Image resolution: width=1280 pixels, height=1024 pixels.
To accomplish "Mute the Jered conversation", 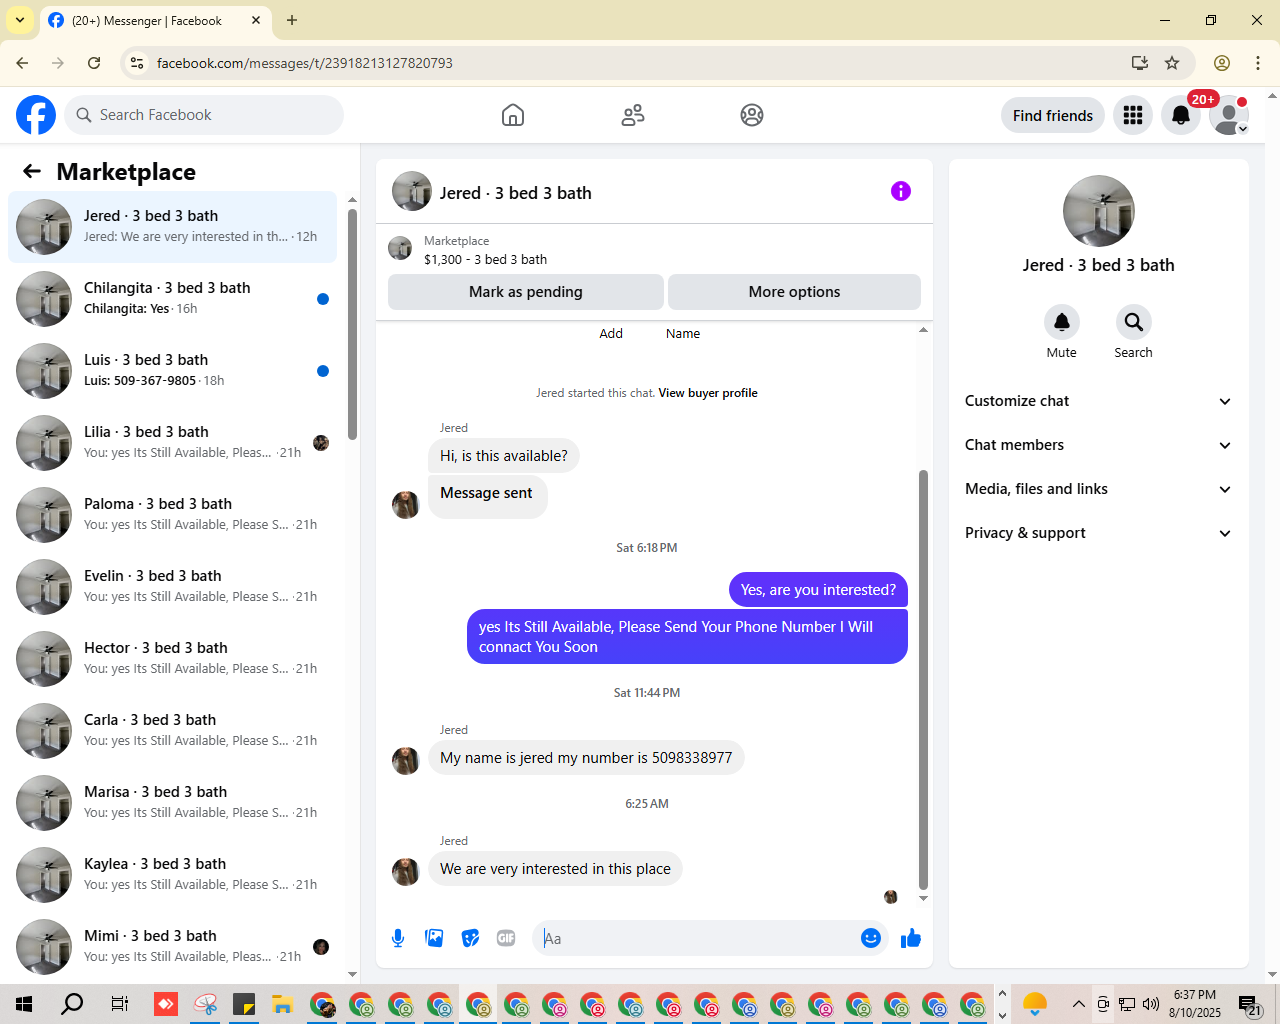I will (x=1062, y=322).
